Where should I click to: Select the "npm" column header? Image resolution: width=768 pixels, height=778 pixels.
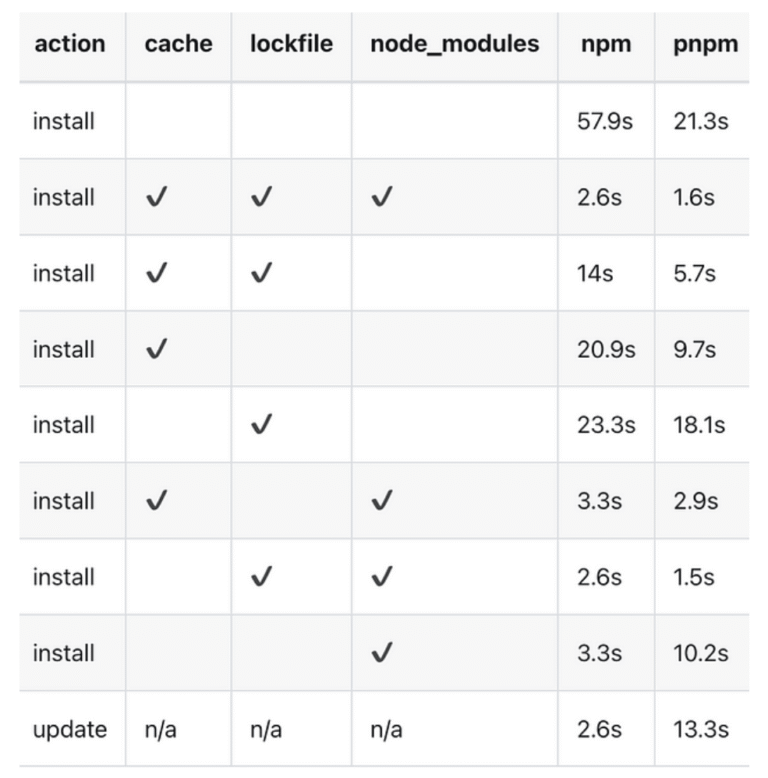click(x=604, y=44)
